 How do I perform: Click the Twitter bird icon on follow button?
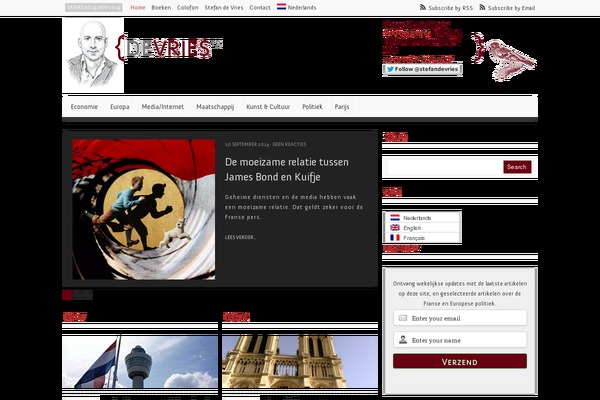390,69
